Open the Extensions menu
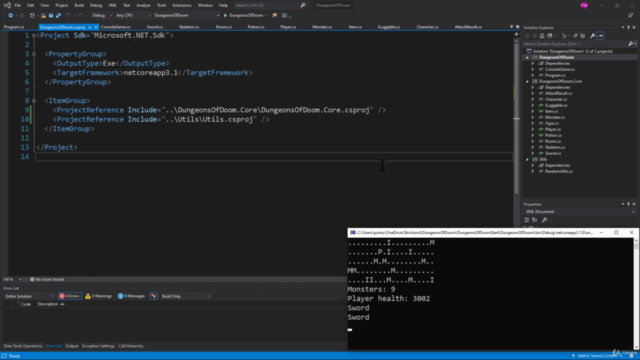 pos(182,5)
